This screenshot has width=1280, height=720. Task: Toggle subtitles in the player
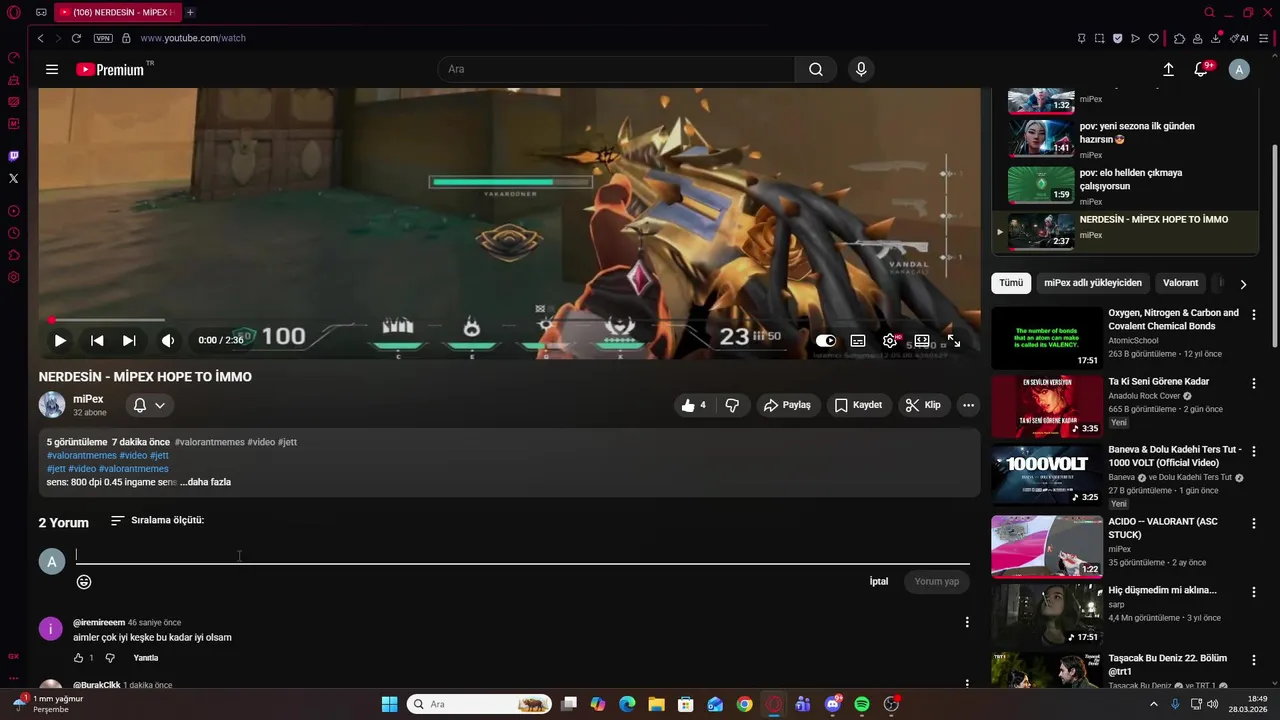858,340
